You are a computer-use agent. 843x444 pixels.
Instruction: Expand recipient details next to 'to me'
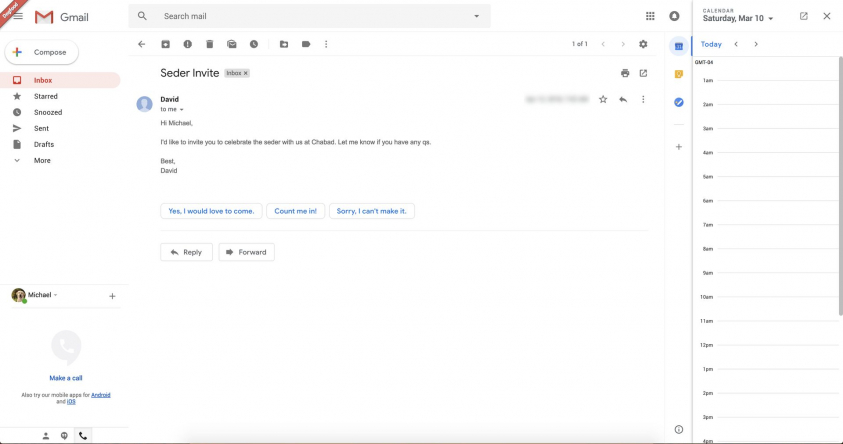(x=182, y=110)
